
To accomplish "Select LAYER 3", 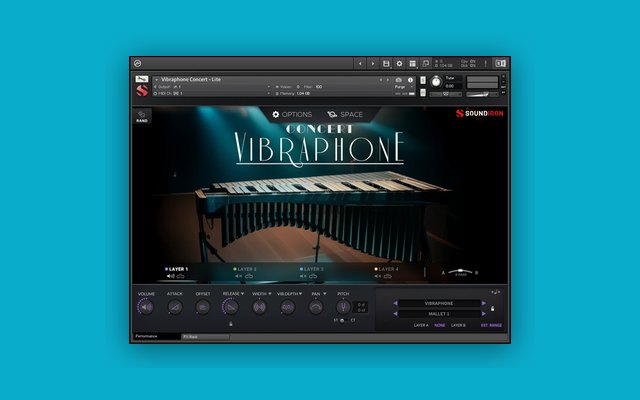I will [x=312, y=269].
